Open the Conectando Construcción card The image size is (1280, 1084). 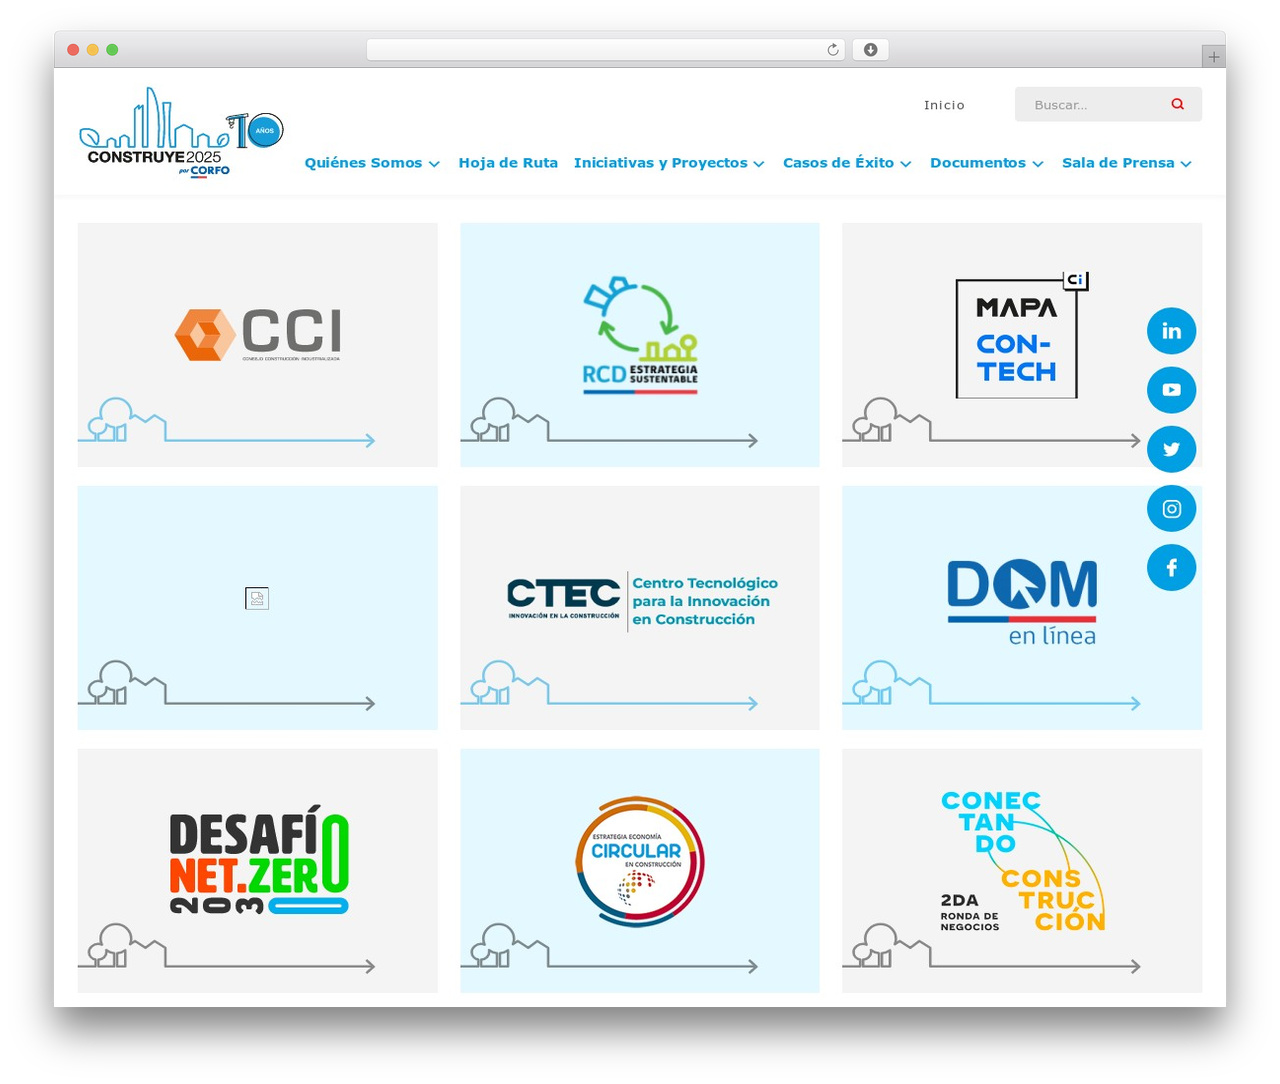(x=1022, y=871)
